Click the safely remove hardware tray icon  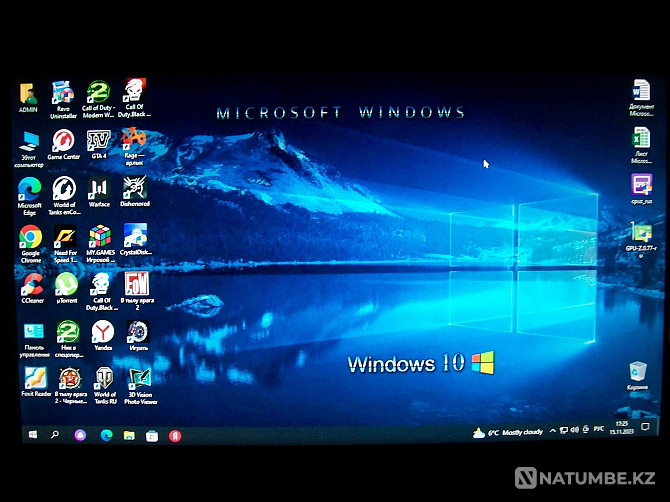click(x=586, y=429)
